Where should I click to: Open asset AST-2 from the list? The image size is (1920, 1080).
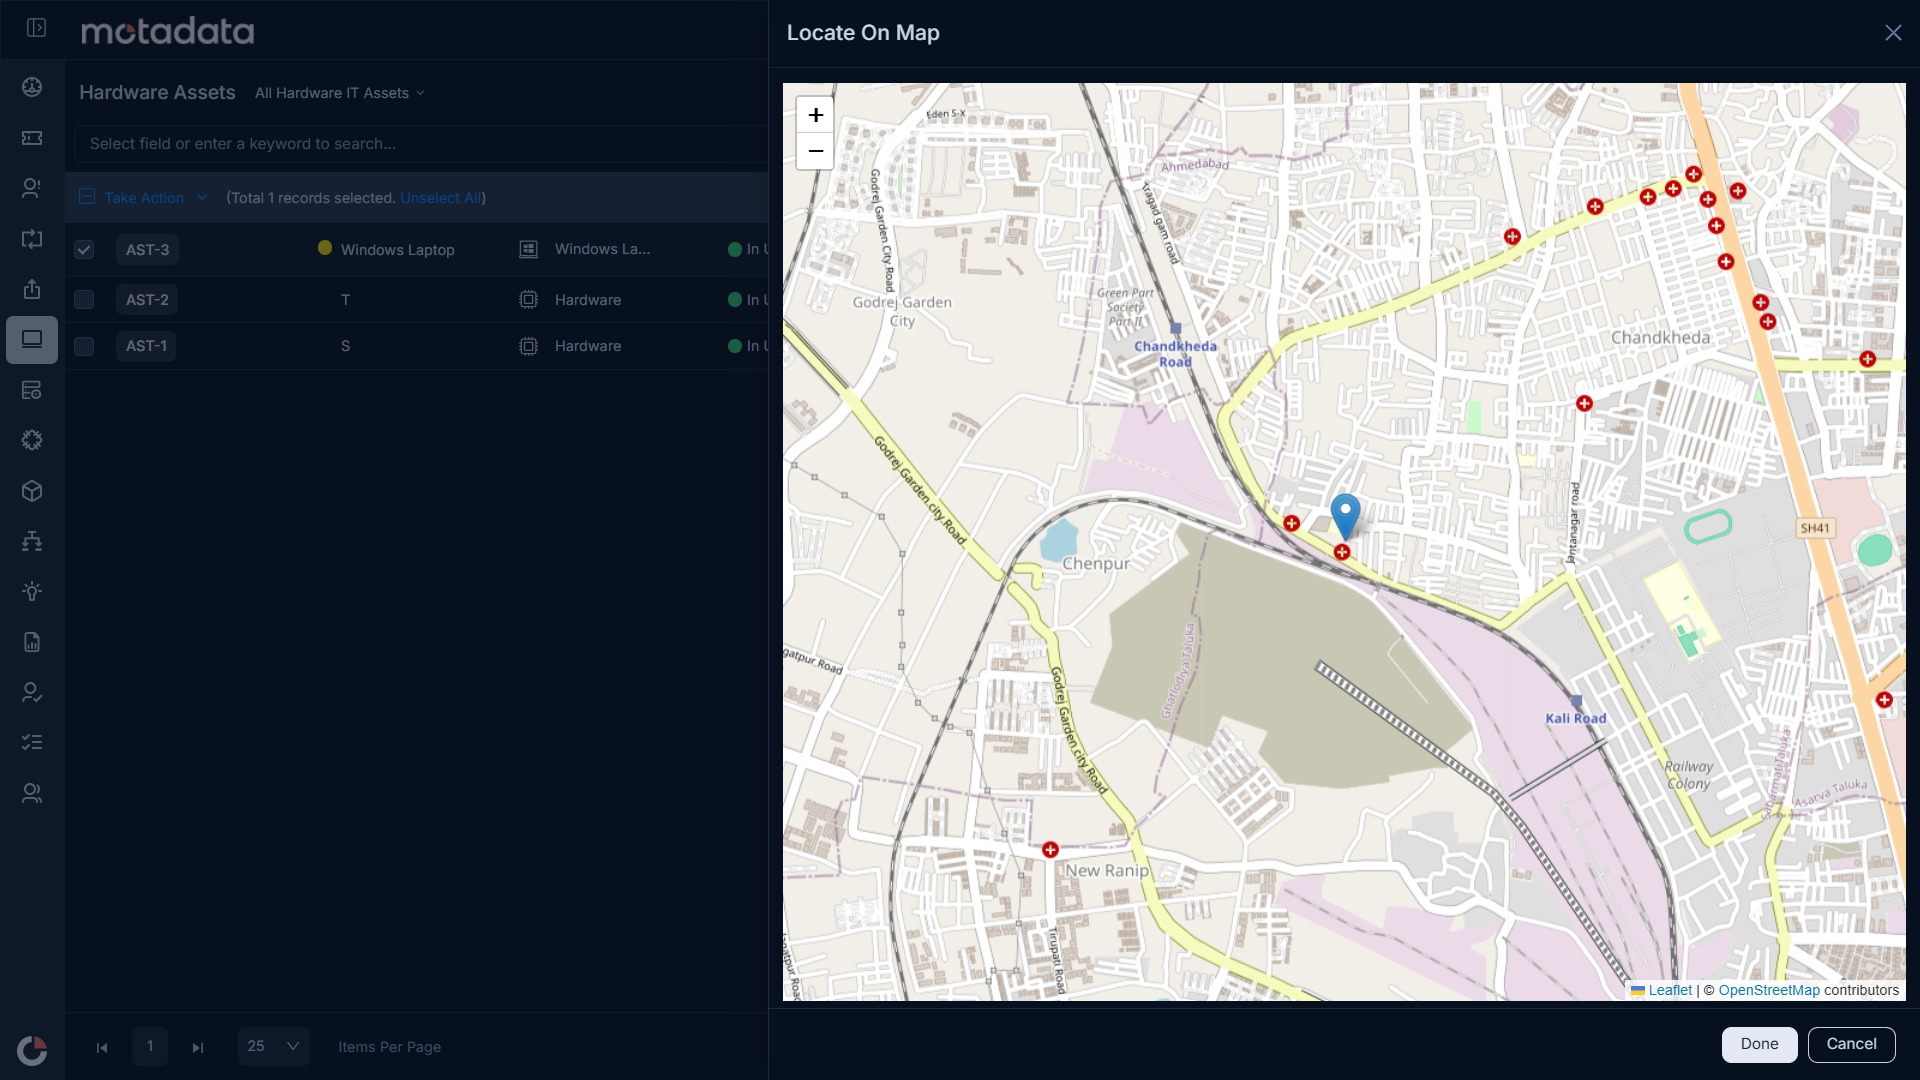click(147, 300)
